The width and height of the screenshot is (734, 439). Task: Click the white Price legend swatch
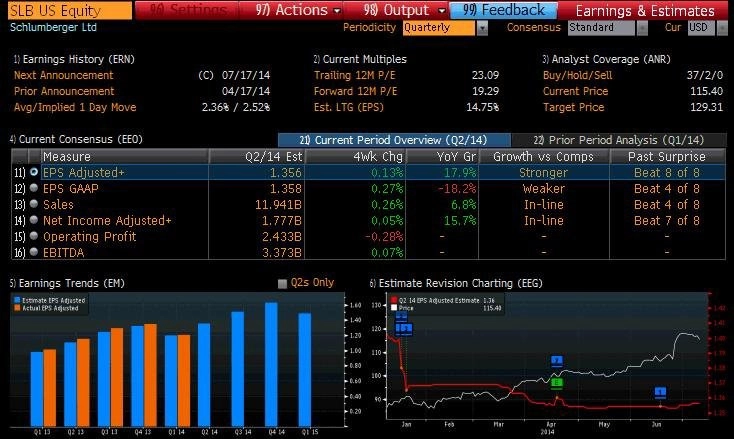pos(394,308)
